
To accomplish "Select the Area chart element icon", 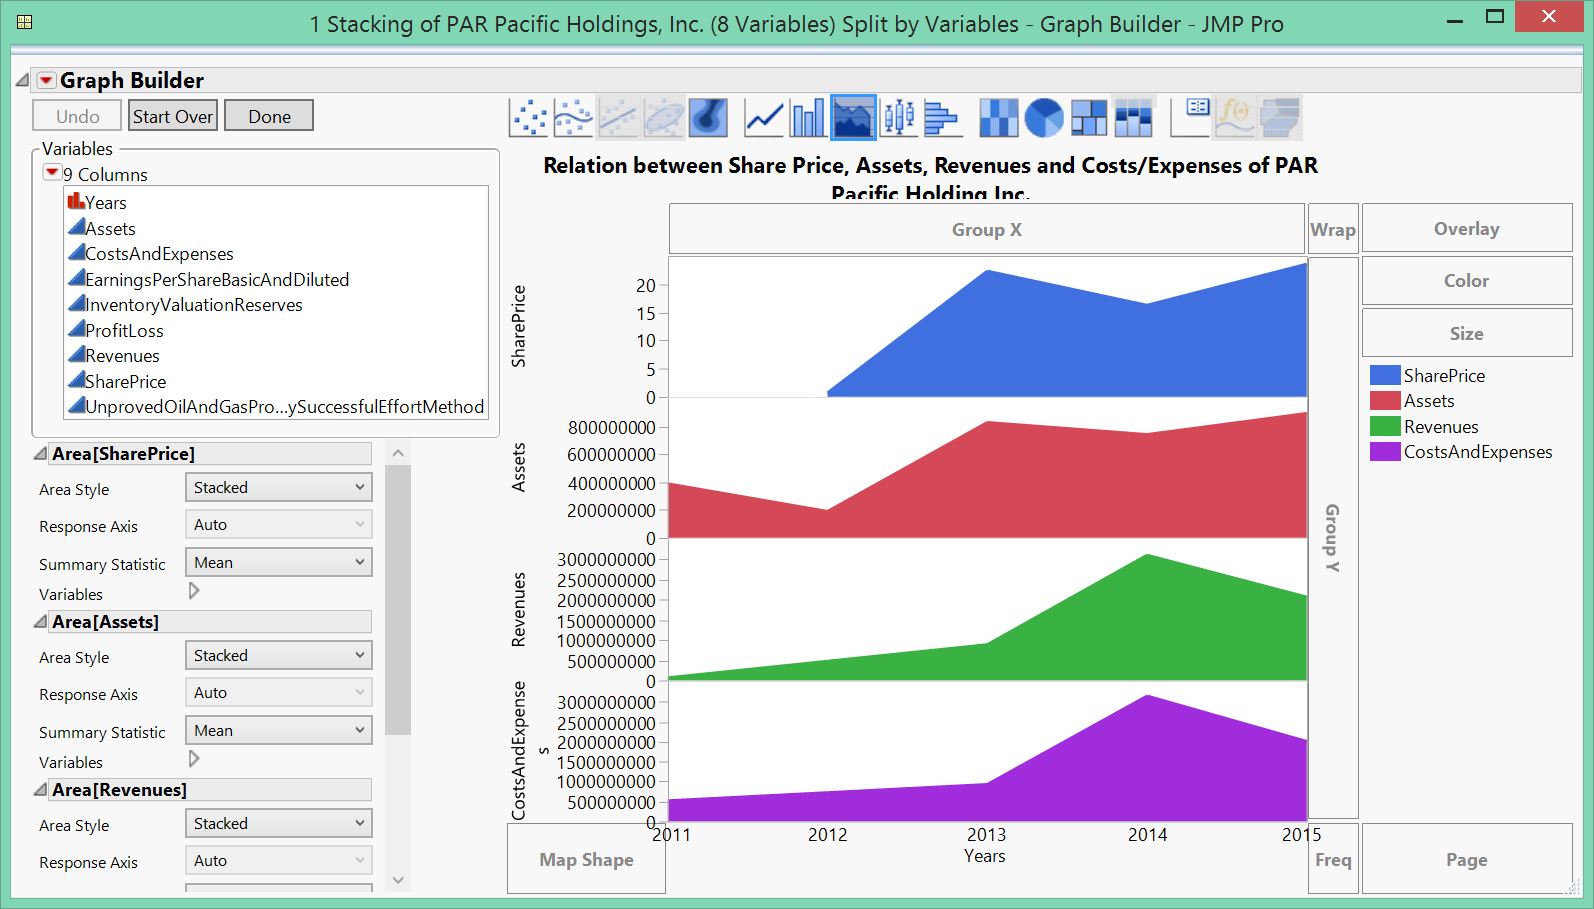I will 853,117.
